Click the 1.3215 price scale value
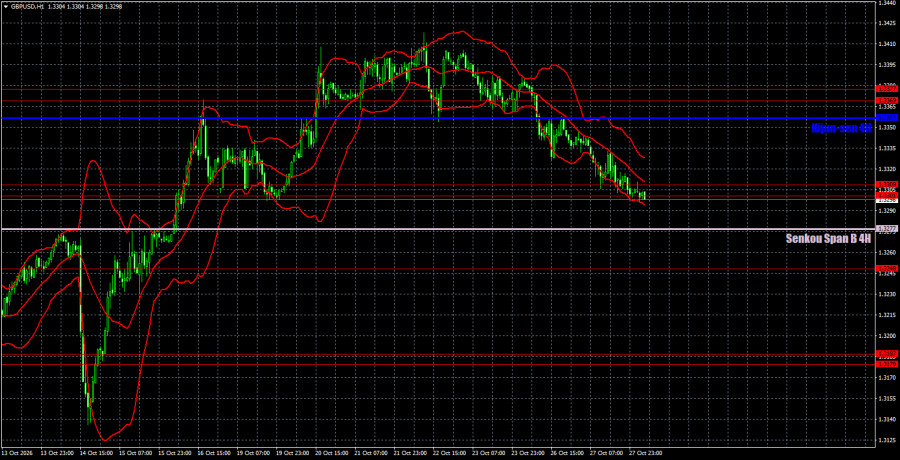Image resolution: width=900 pixels, height=460 pixels. click(x=887, y=315)
